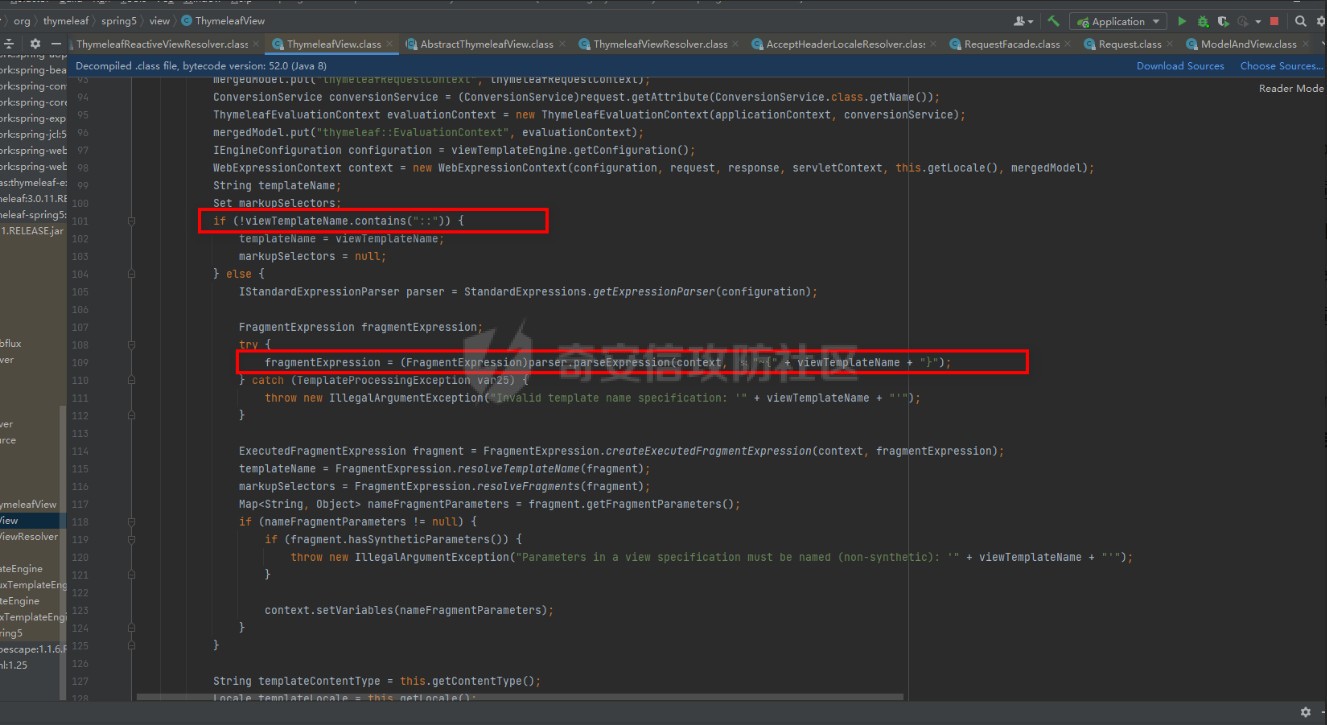Open Search Everywhere magnifier
This screenshot has height=725, width=1327.
click(x=1301, y=21)
